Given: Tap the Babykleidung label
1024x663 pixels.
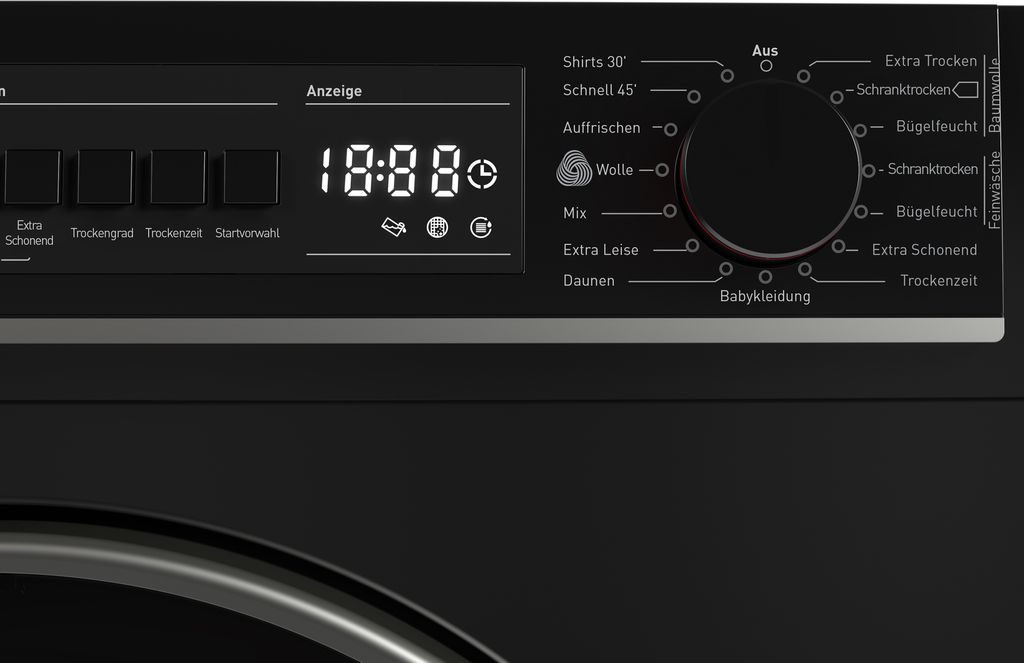Looking at the screenshot, I should tap(765, 296).
